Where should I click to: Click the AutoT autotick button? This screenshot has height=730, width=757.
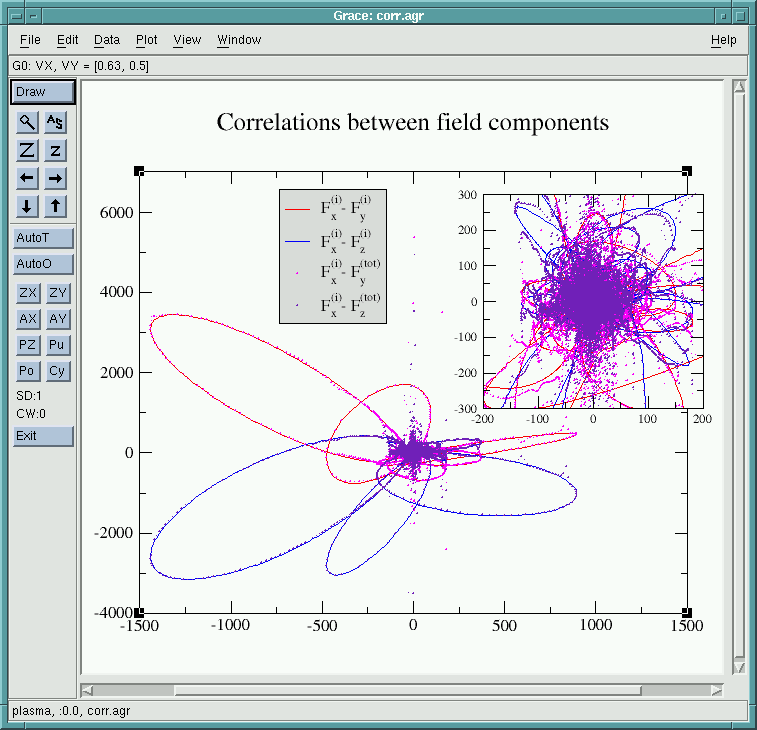pos(42,238)
